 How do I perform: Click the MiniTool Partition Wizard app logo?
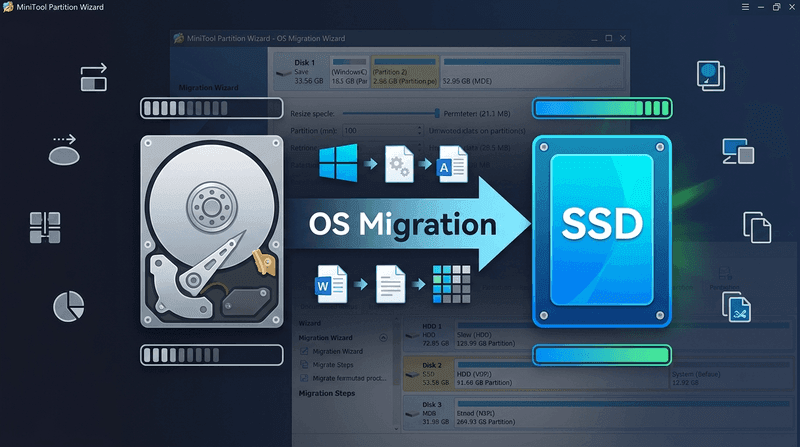[8, 7]
